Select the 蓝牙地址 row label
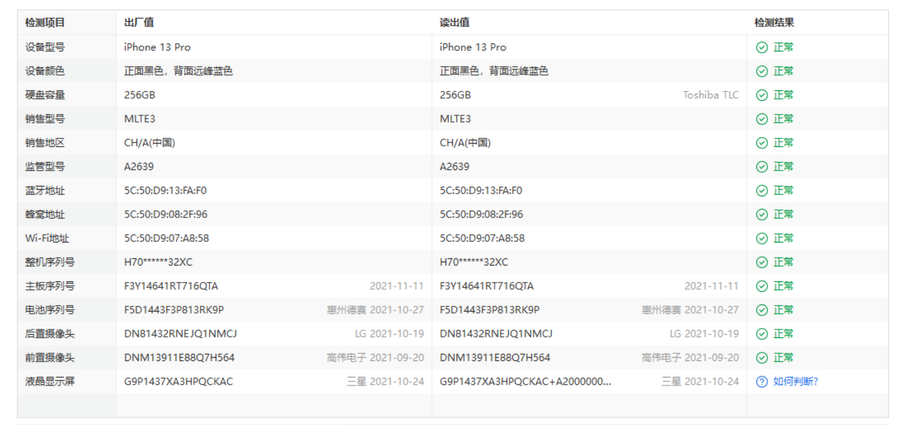The width and height of the screenshot is (900, 425). (x=45, y=191)
